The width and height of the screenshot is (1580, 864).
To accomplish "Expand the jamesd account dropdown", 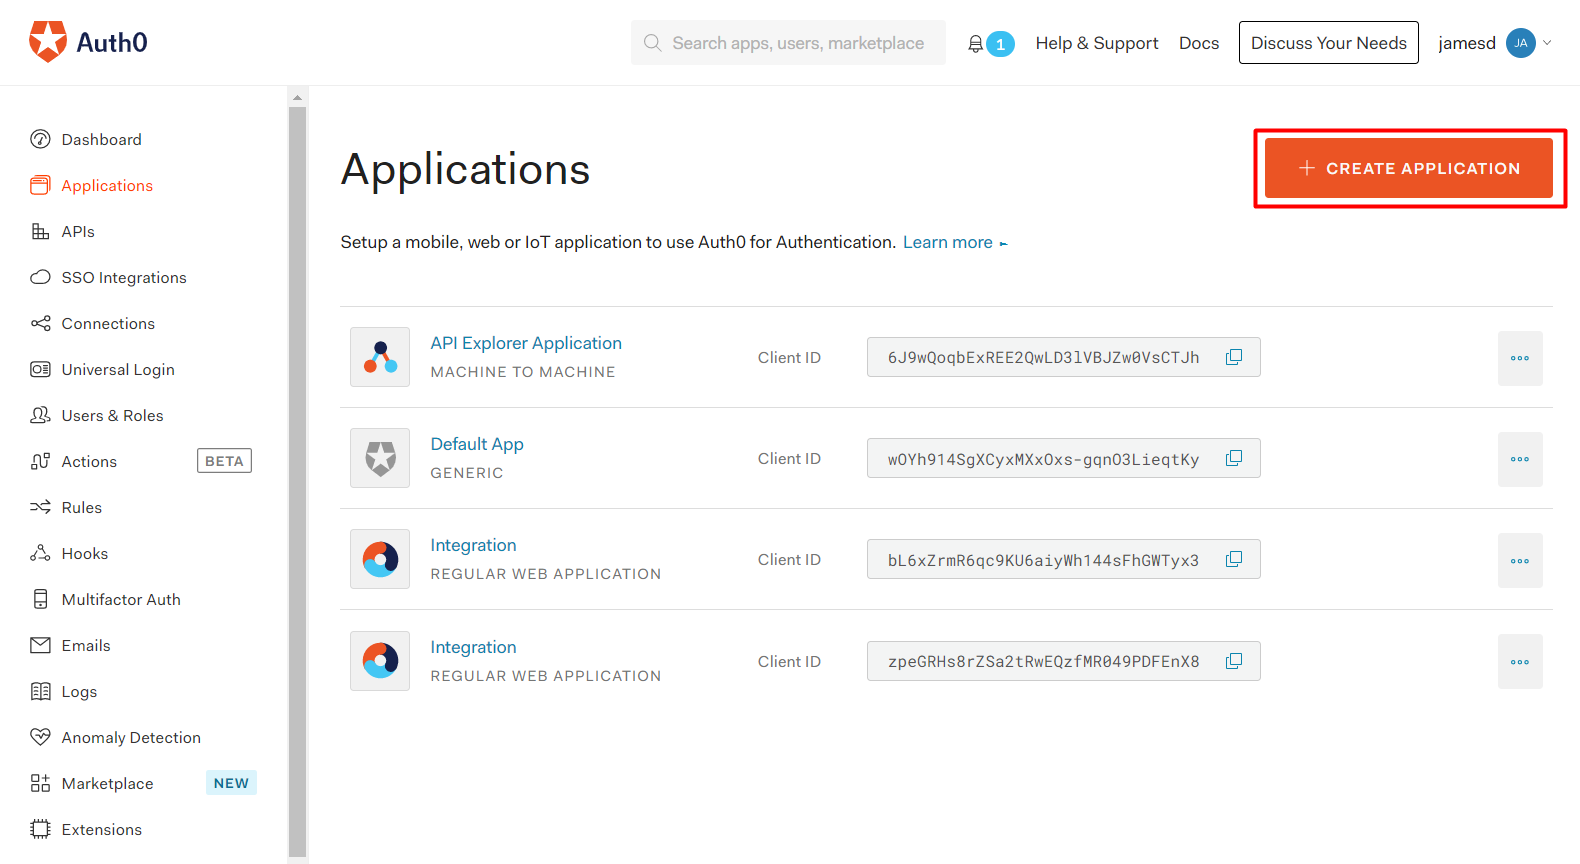I will (x=1547, y=43).
